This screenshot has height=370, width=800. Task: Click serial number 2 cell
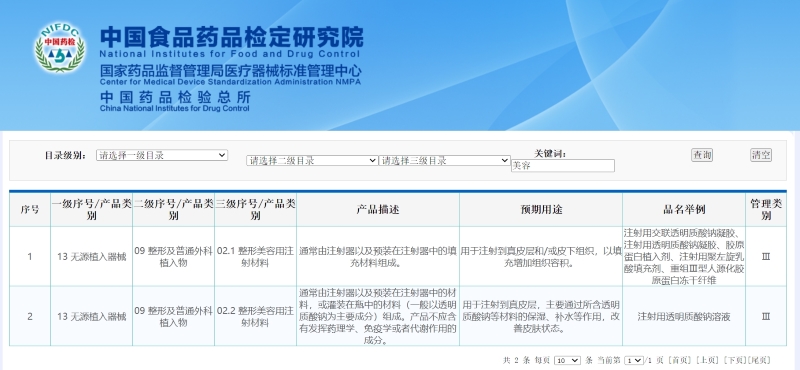30,316
